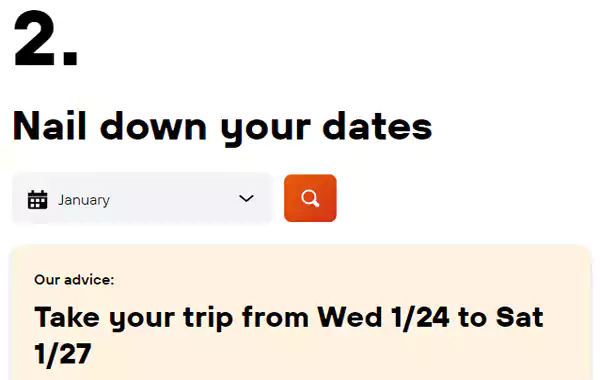Screen dimensions: 600x380
Task: Select the 'Our advice:' label
Action: click(x=74, y=280)
